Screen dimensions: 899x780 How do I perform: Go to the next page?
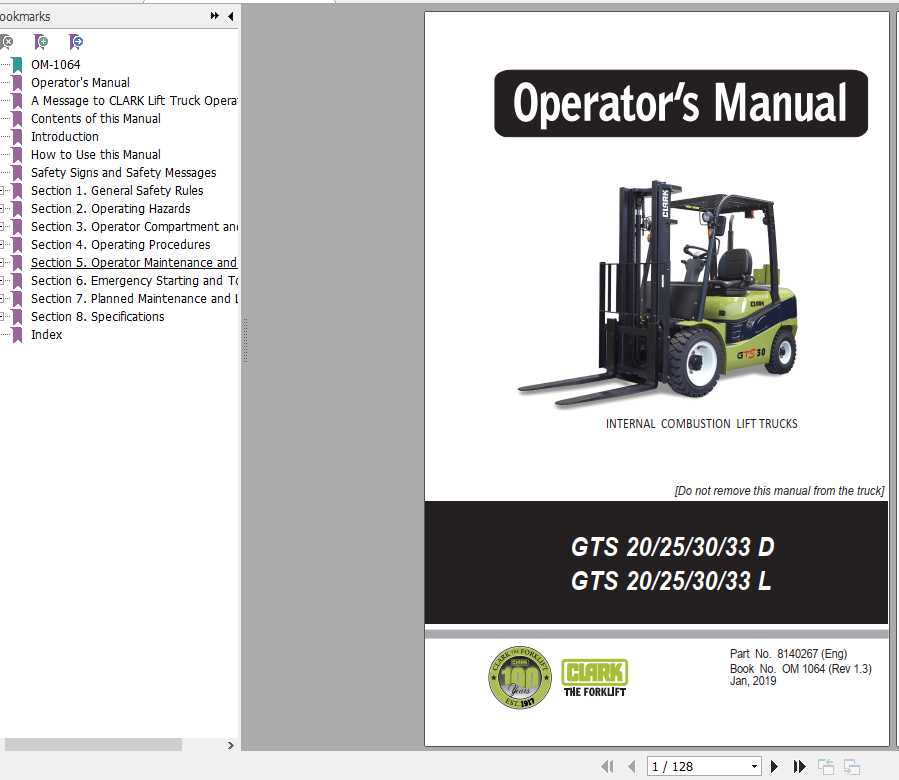[774, 766]
